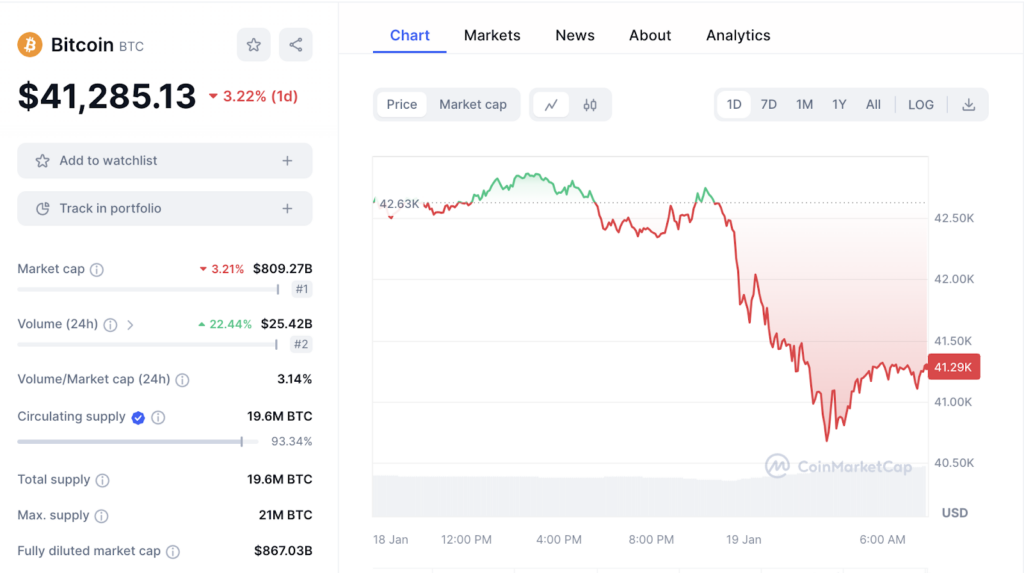Toggle chart to Market cap view
Viewport: 1024px width, 573px height.
pyautogui.click(x=473, y=104)
